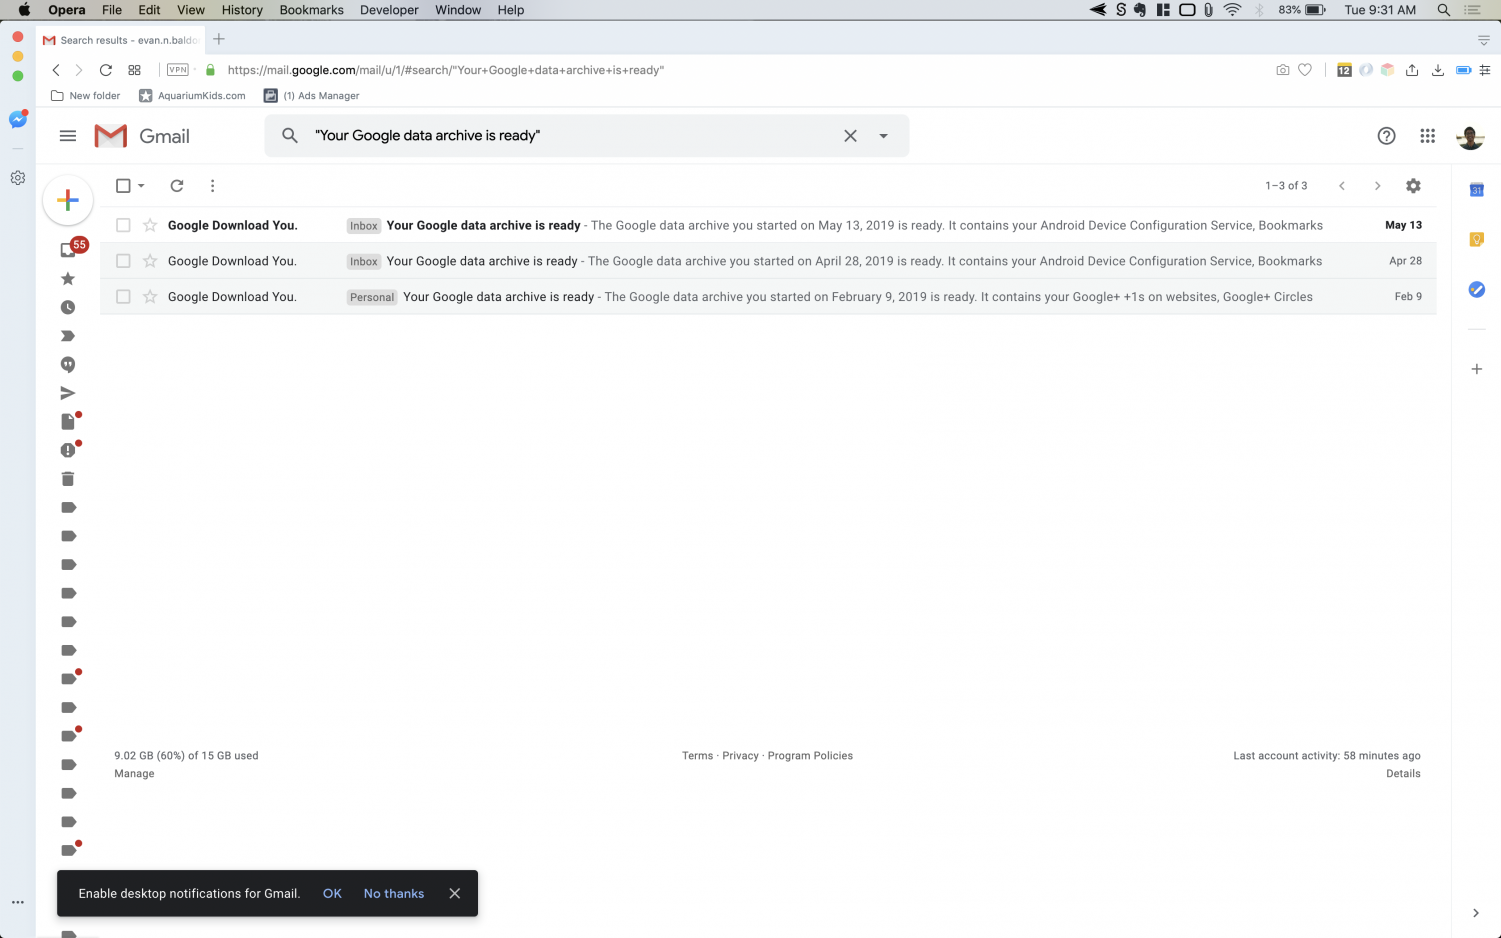Star the Feb 9 Google Download email

tap(150, 297)
